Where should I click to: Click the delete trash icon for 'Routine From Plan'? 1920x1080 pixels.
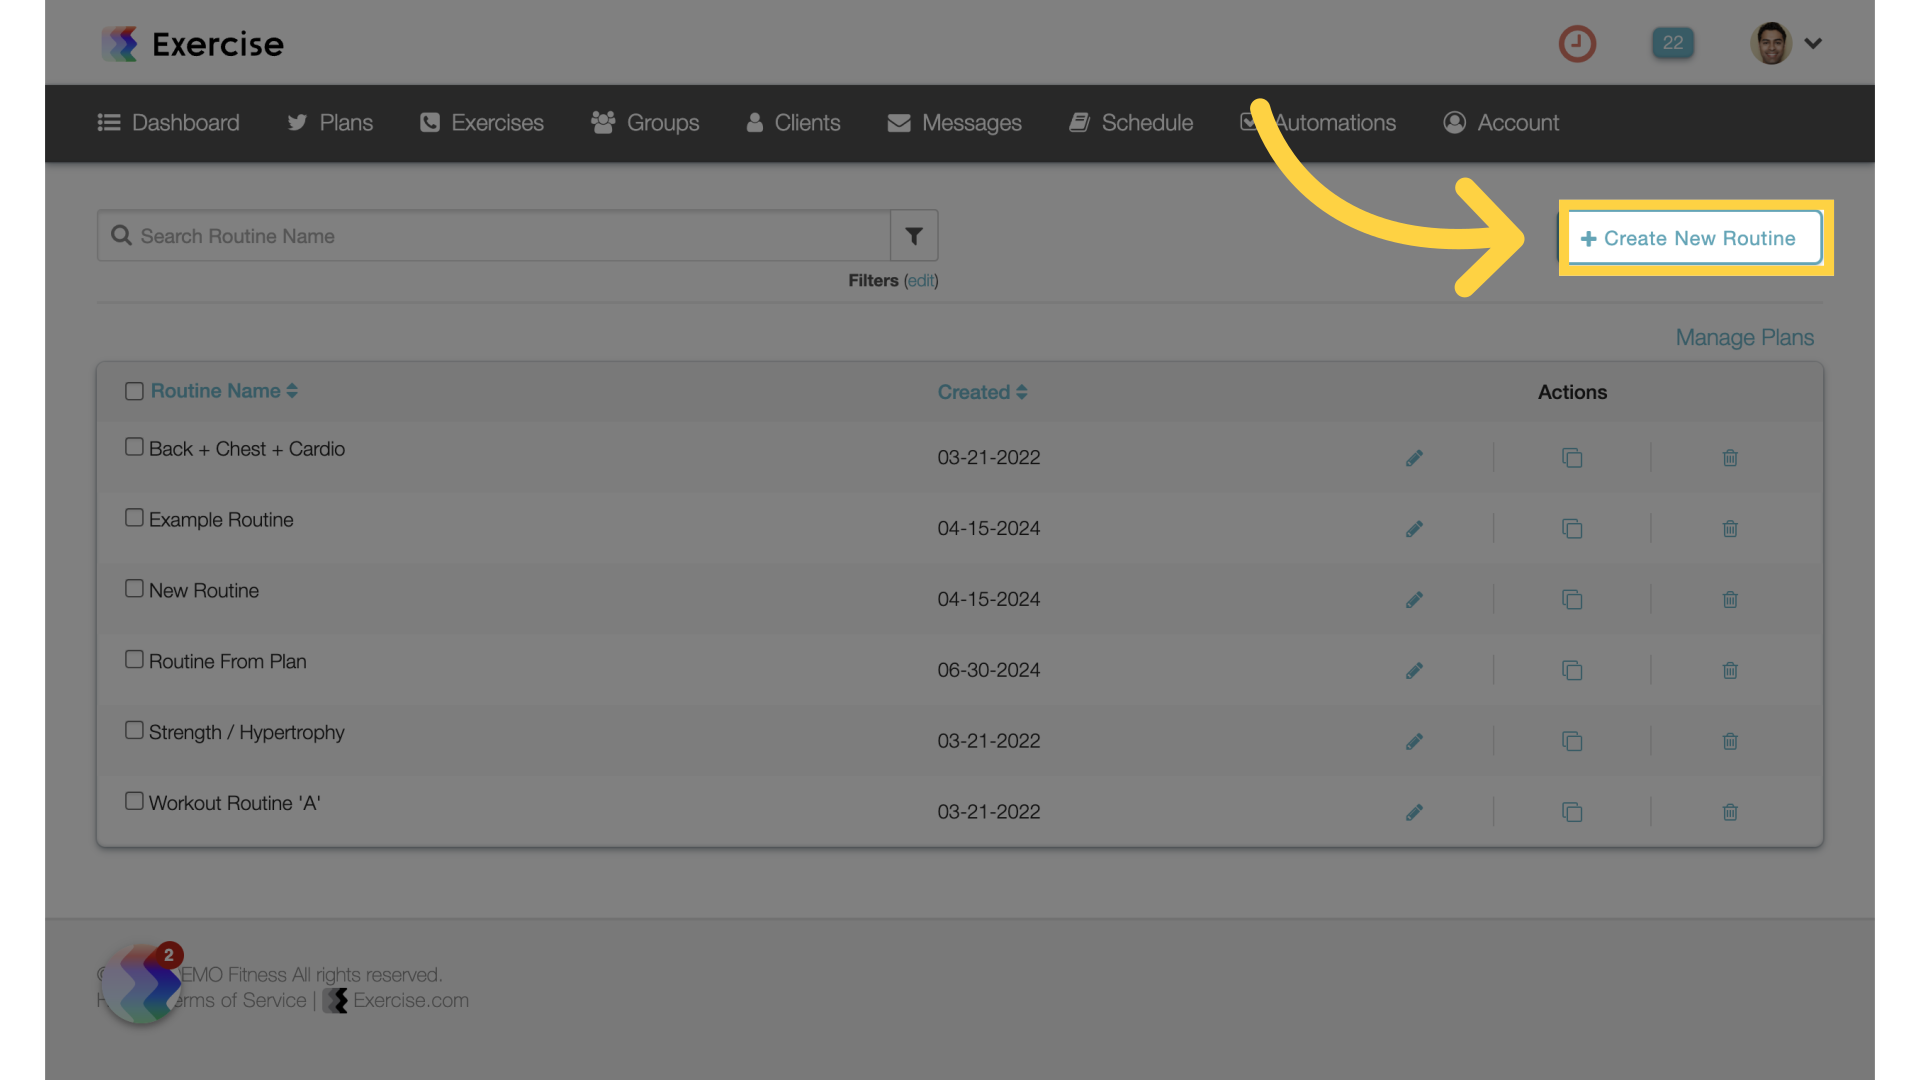coord(1730,670)
